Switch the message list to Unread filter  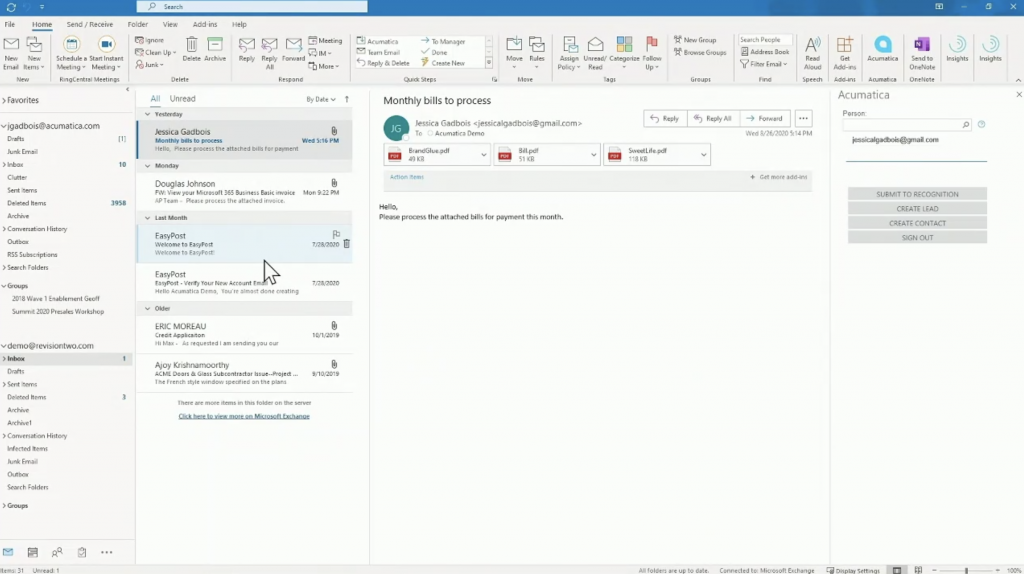(182, 99)
